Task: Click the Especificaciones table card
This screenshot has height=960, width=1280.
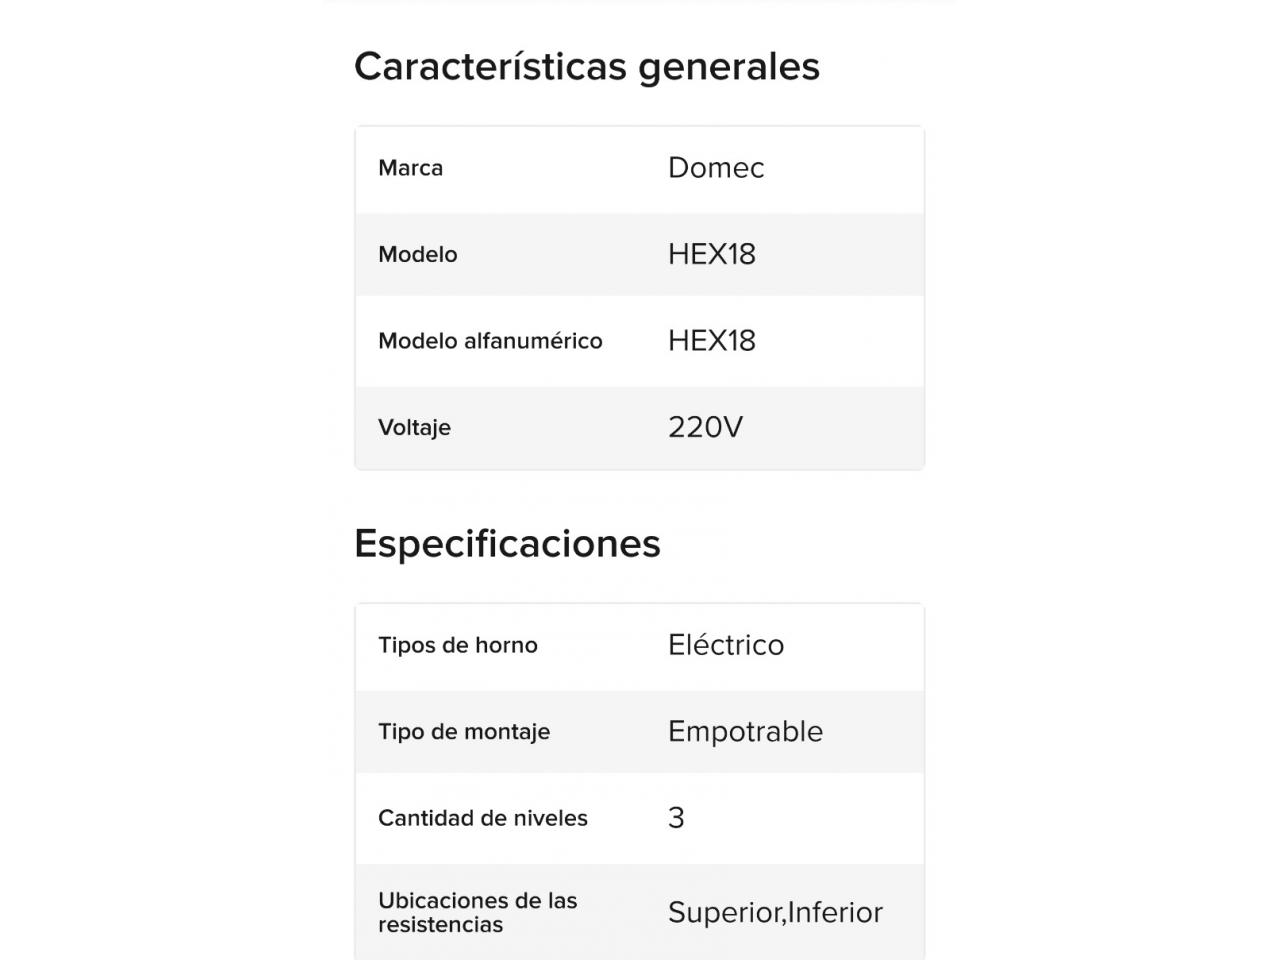Action: [640, 781]
